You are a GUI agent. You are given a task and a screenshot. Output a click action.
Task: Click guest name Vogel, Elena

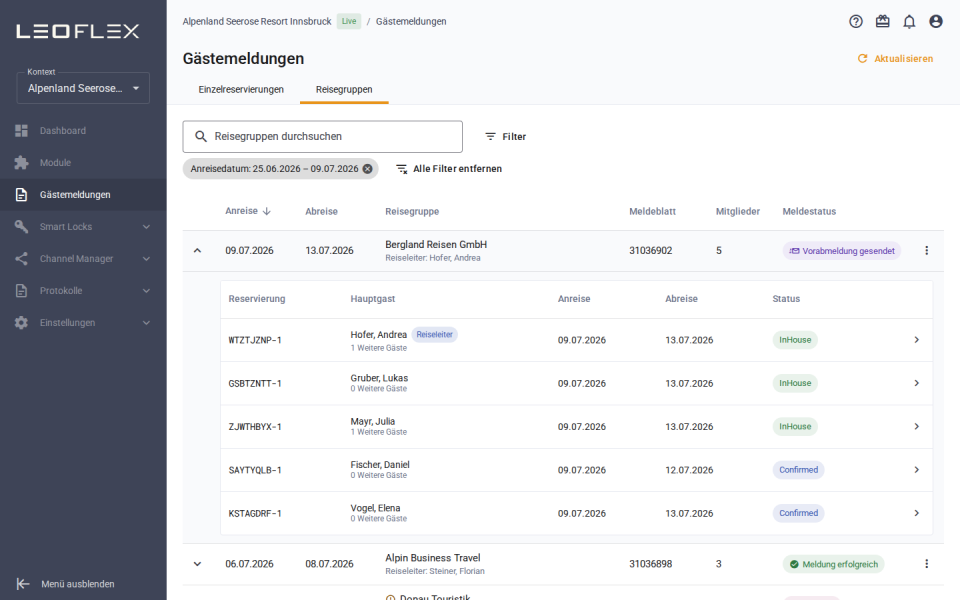375,508
